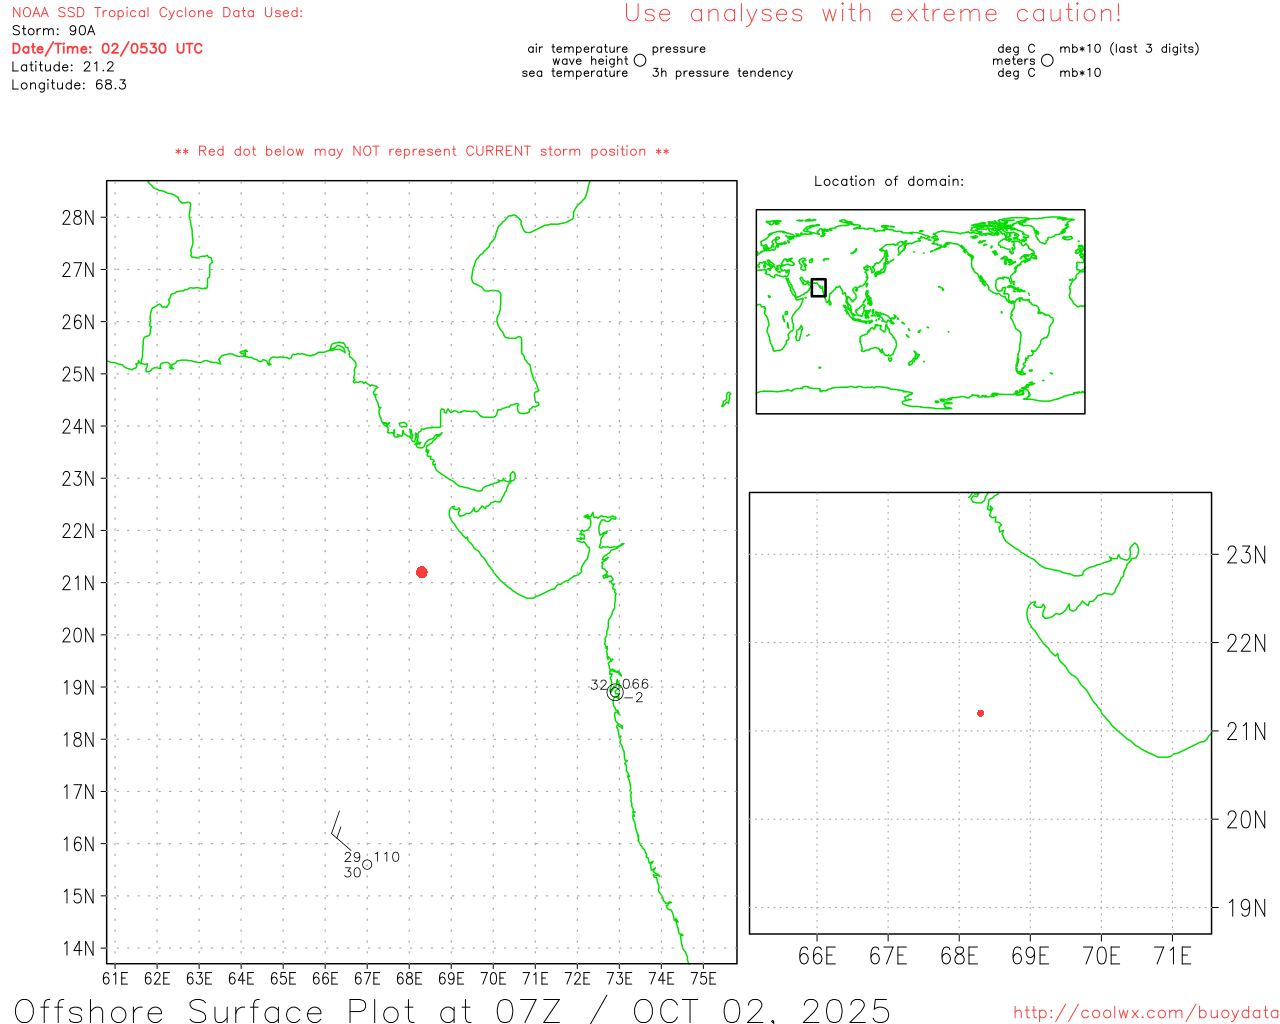This screenshot has height=1024, width=1280.
Task: Click 'pressure' legend label
Action: coord(679,49)
